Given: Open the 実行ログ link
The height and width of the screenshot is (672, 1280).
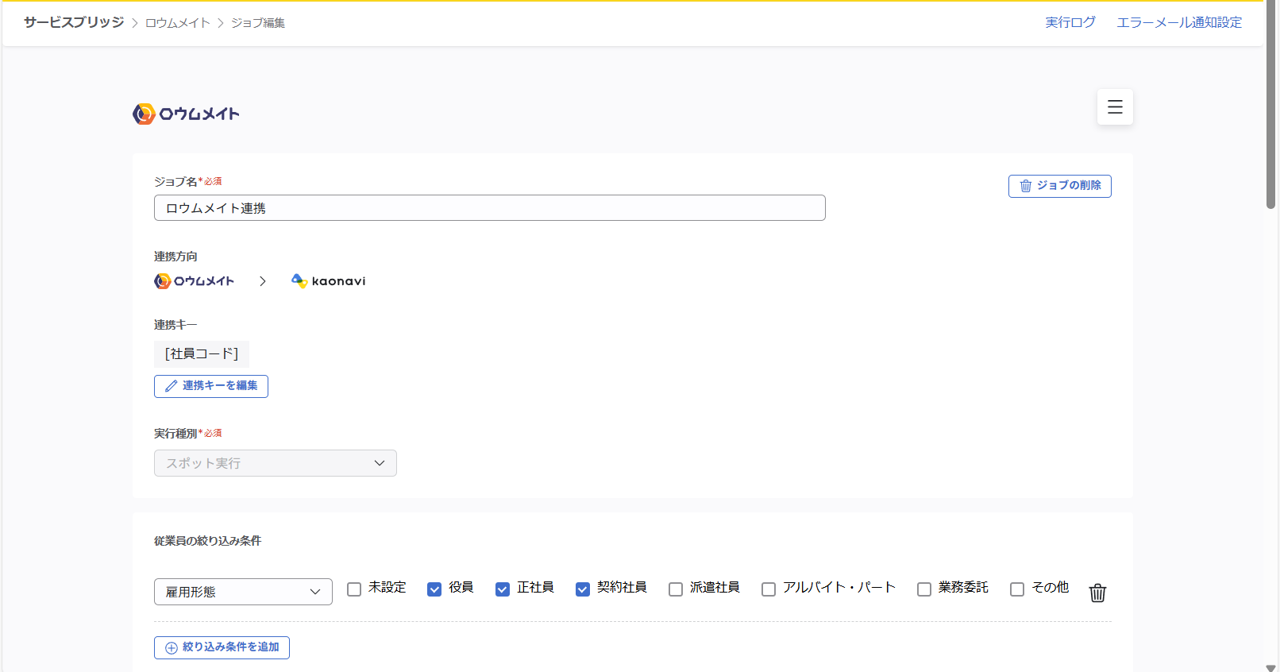Looking at the screenshot, I should click(x=1069, y=21).
